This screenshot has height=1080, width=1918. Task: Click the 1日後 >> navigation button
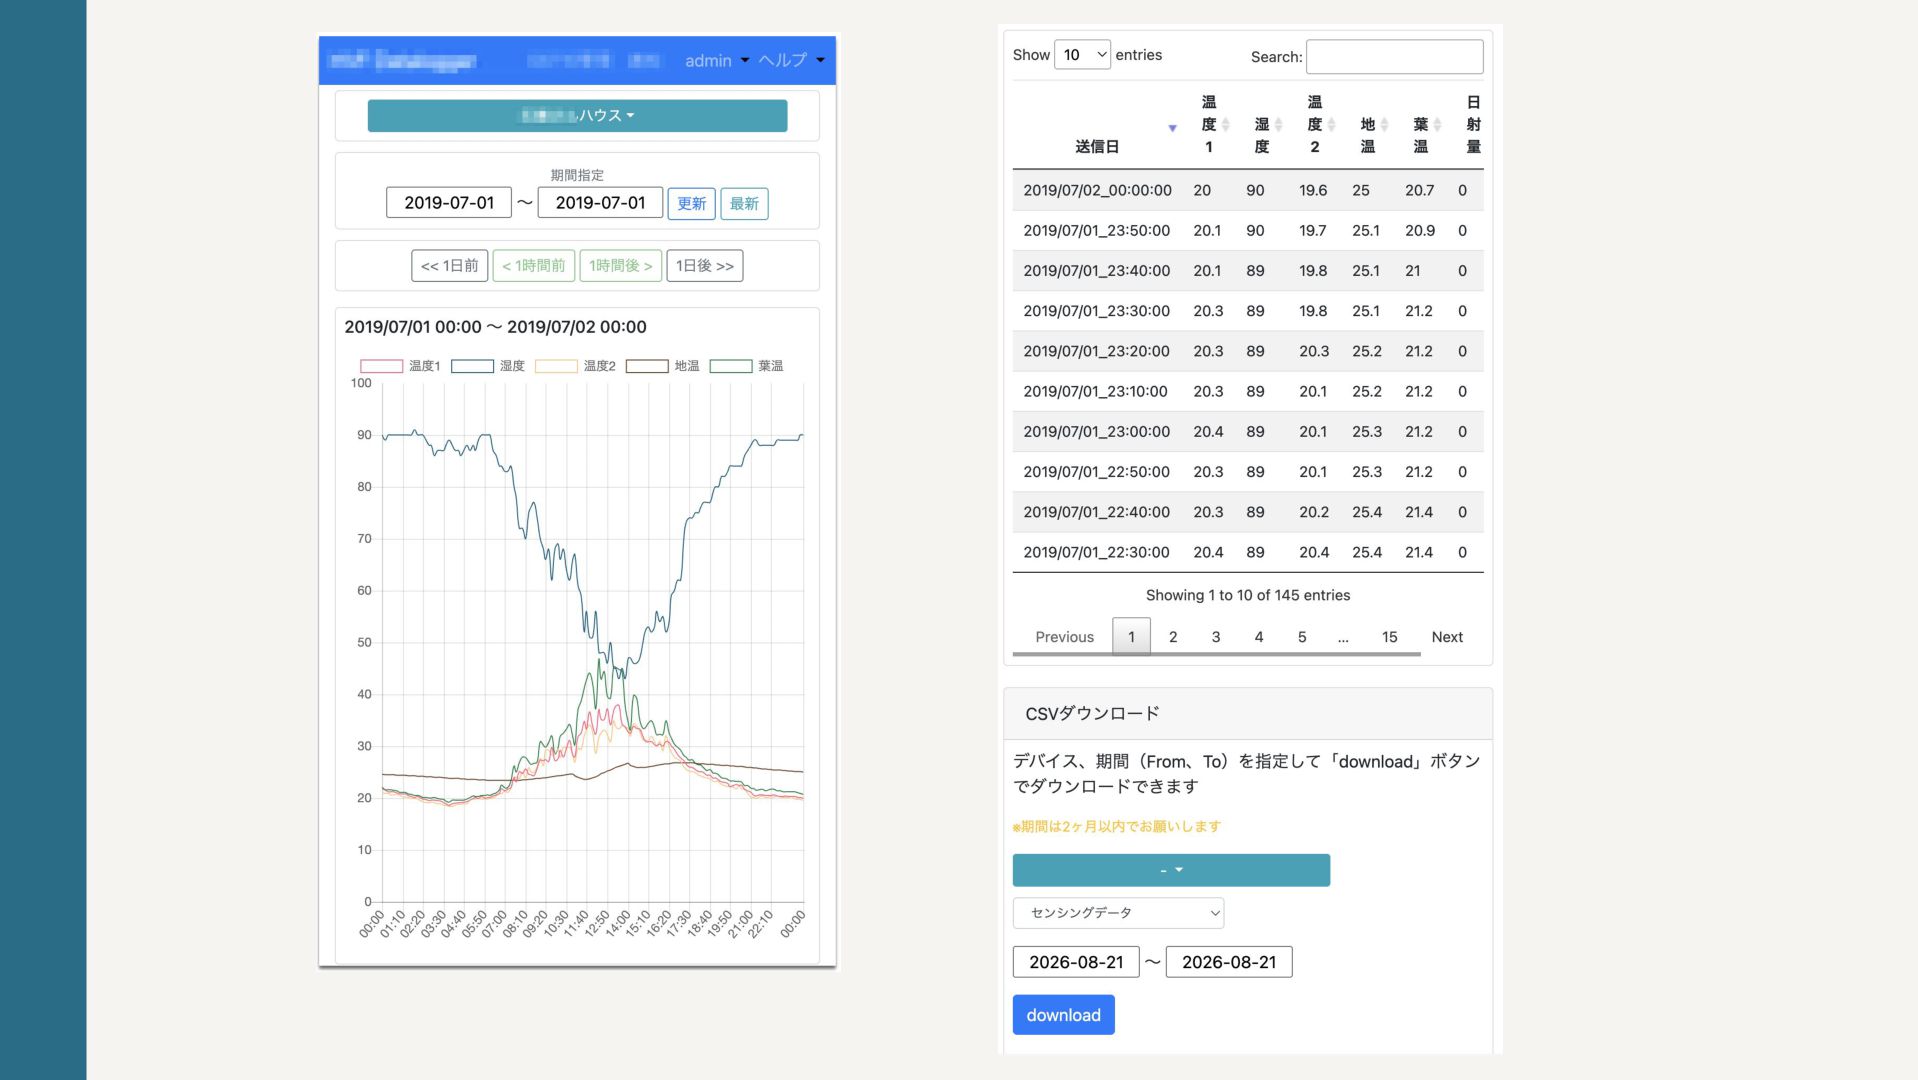[705, 266]
